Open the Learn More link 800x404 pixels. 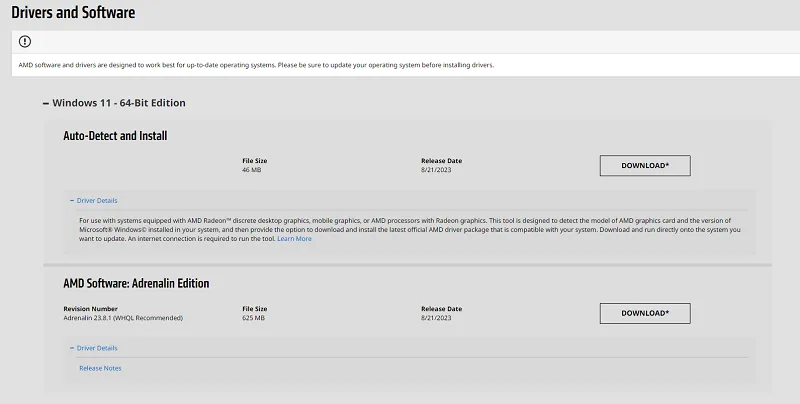tap(294, 239)
